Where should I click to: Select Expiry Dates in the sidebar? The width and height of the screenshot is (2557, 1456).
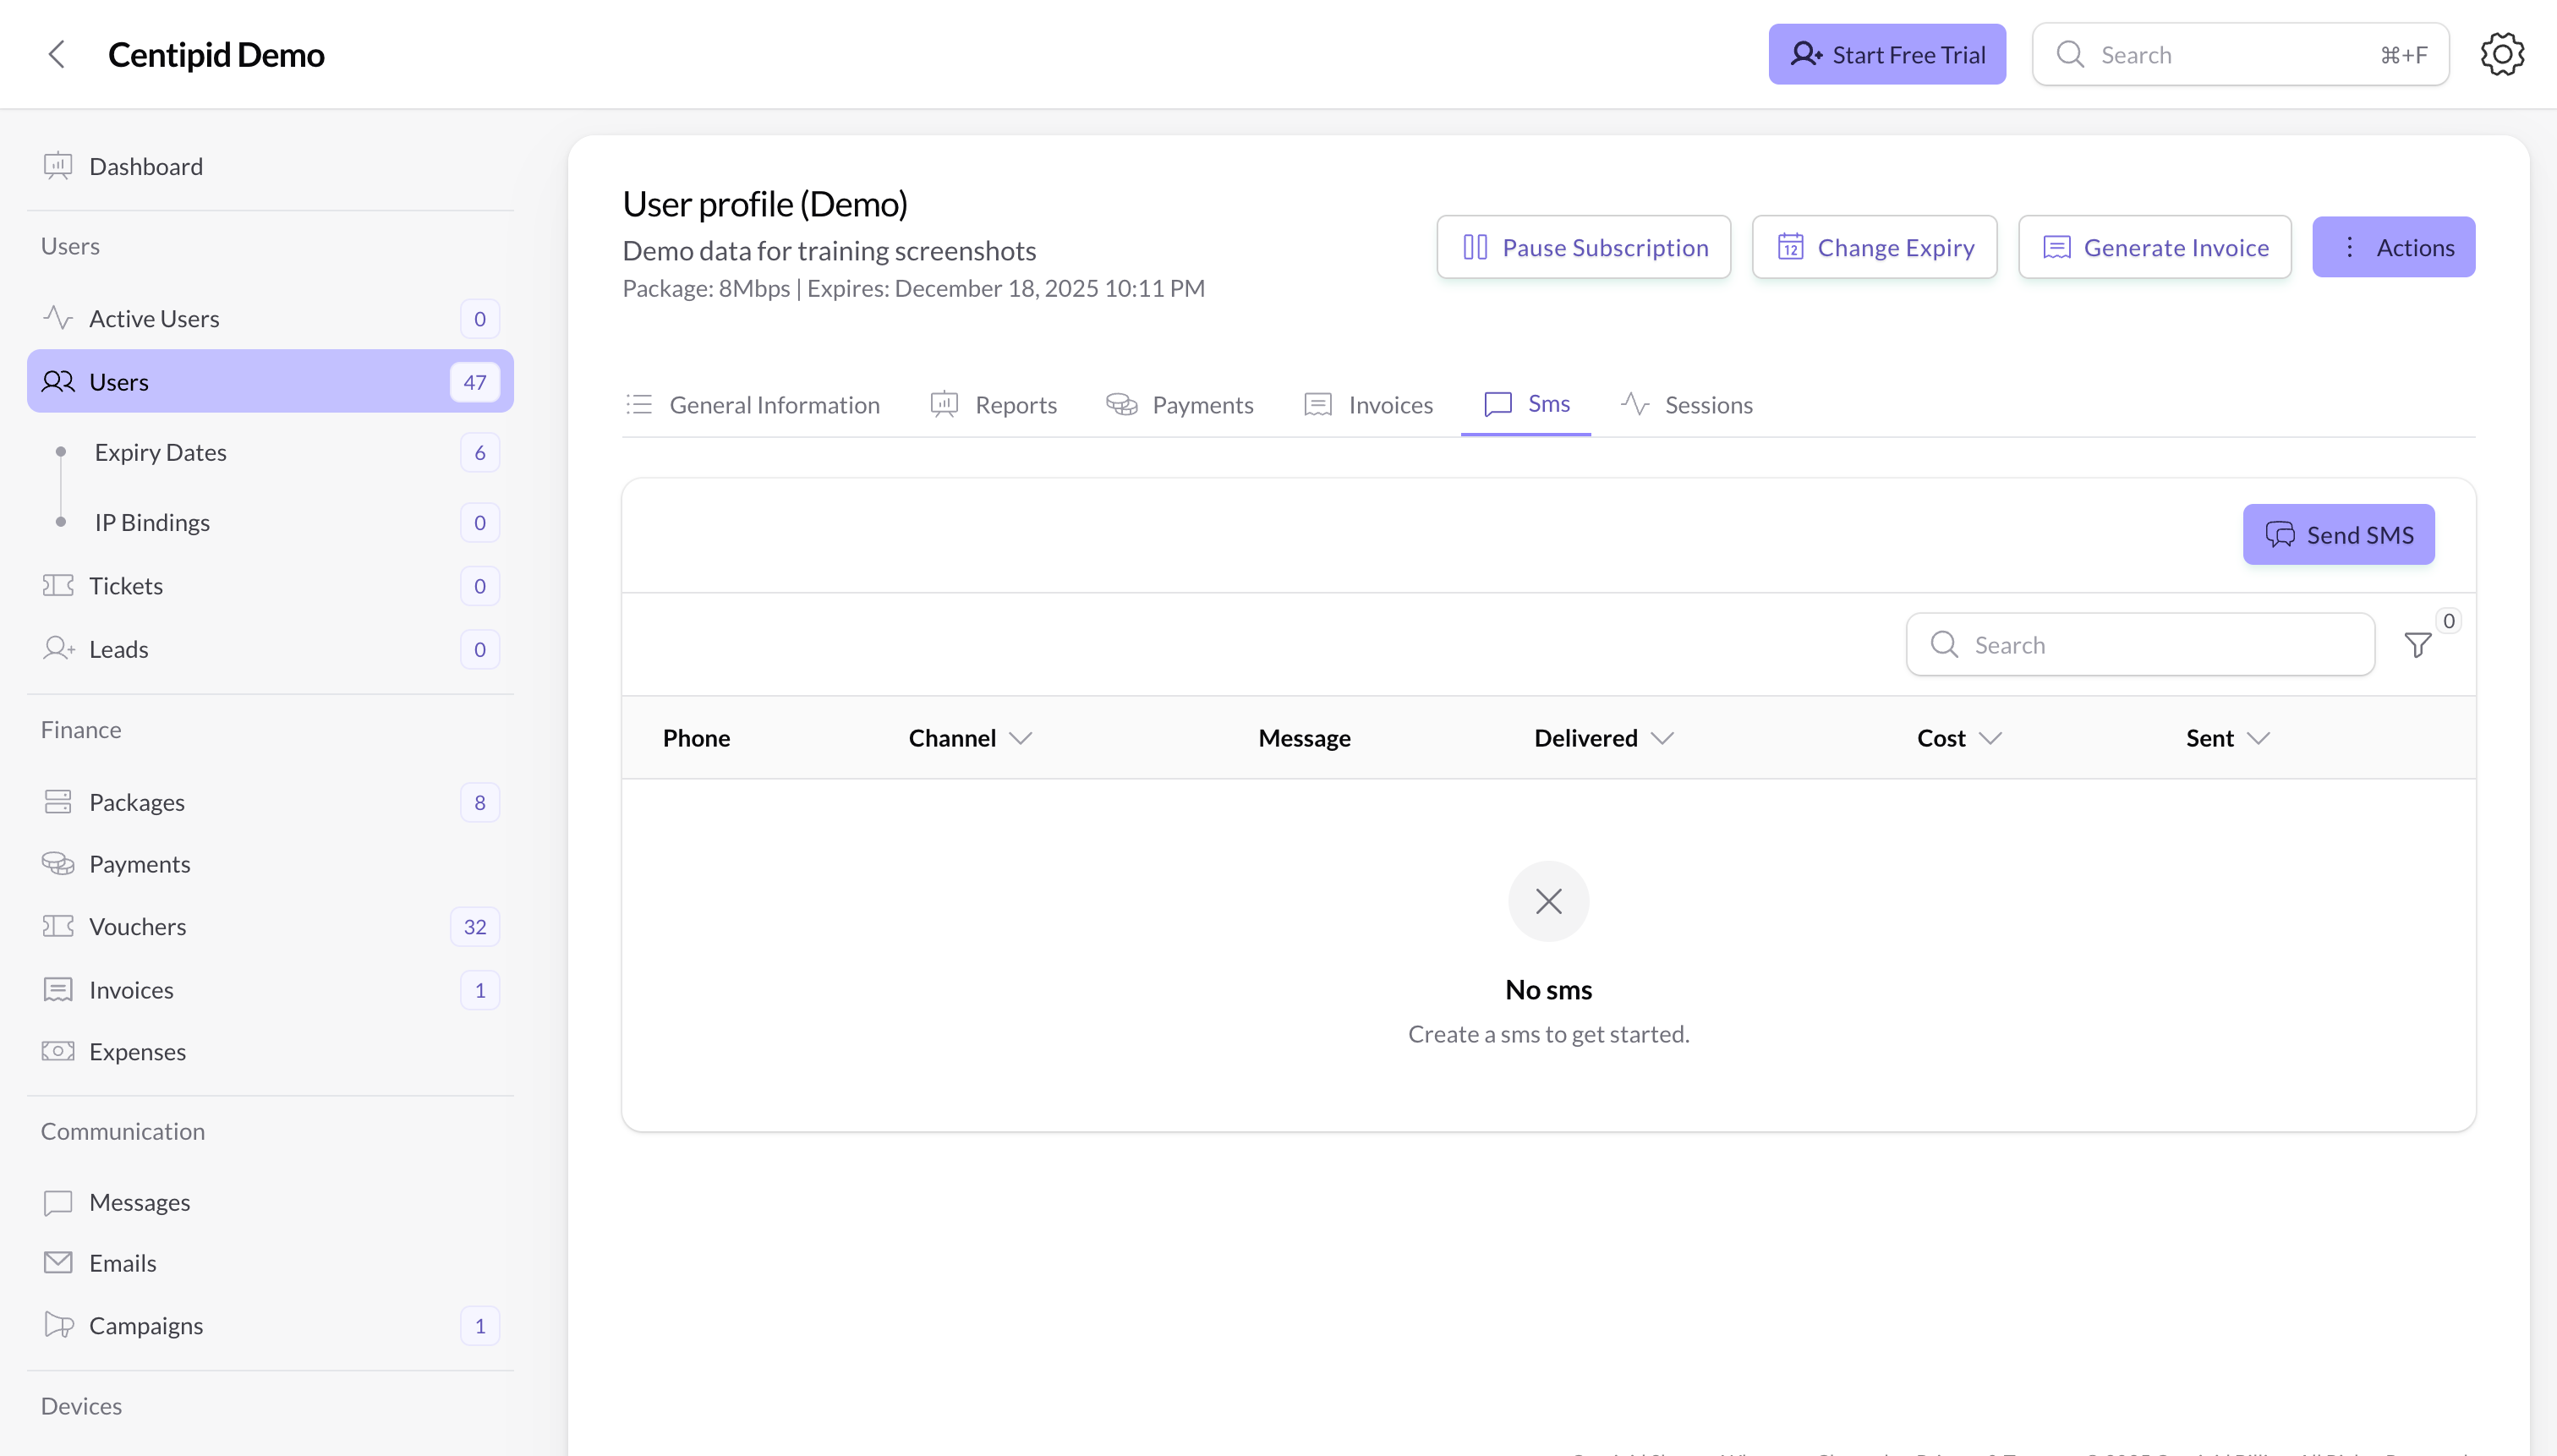click(x=160, y=452)
